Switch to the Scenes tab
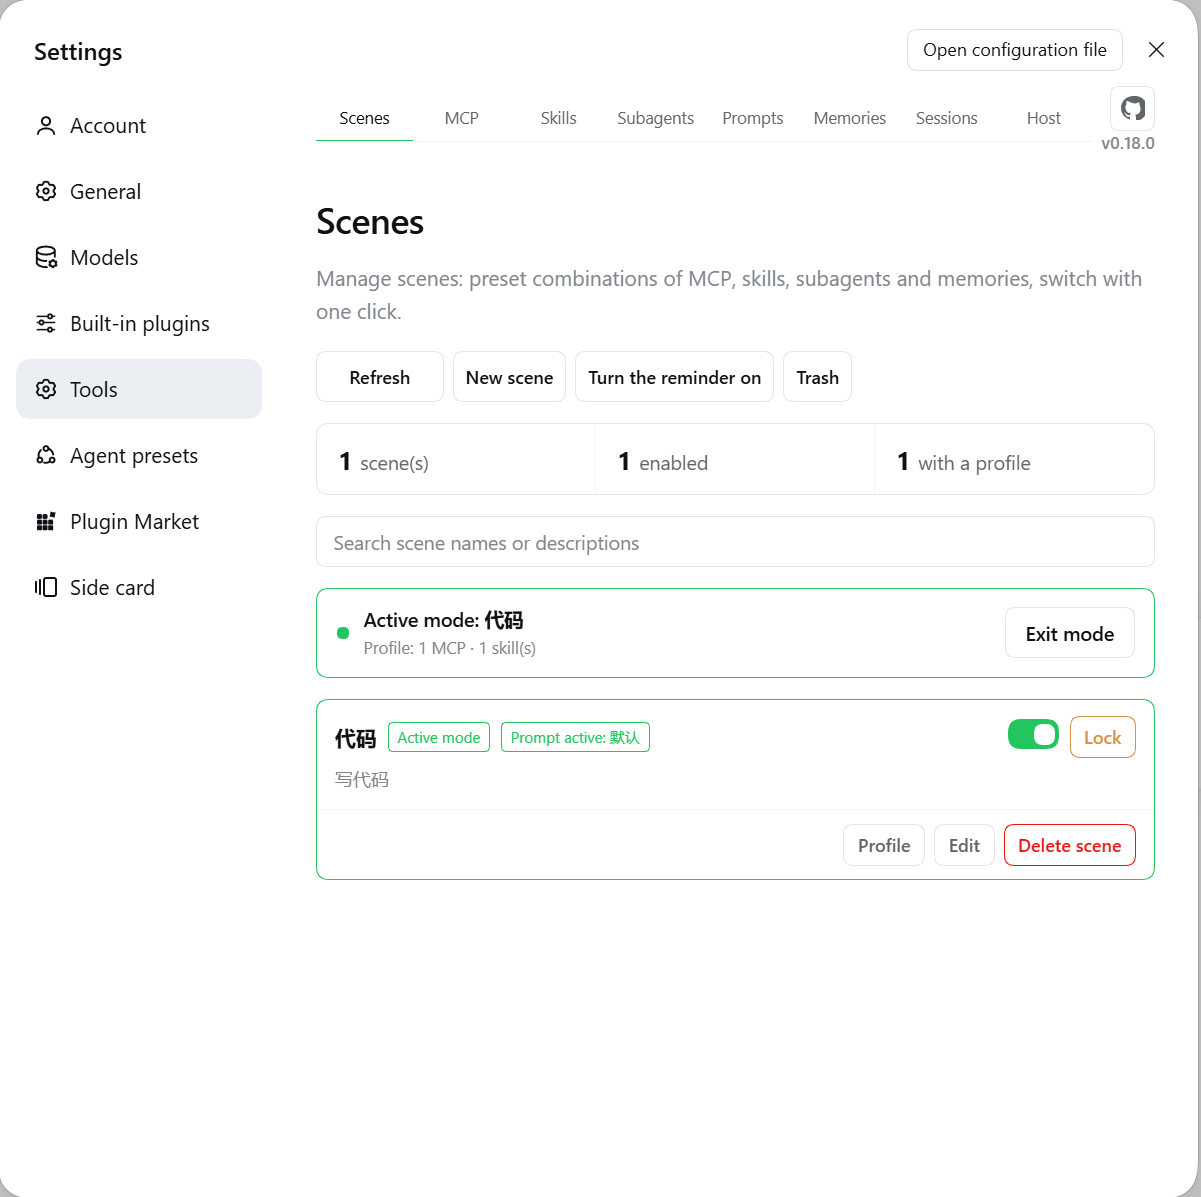Viewport: 1201px width, 1197px height. click(x=364, y=118)
